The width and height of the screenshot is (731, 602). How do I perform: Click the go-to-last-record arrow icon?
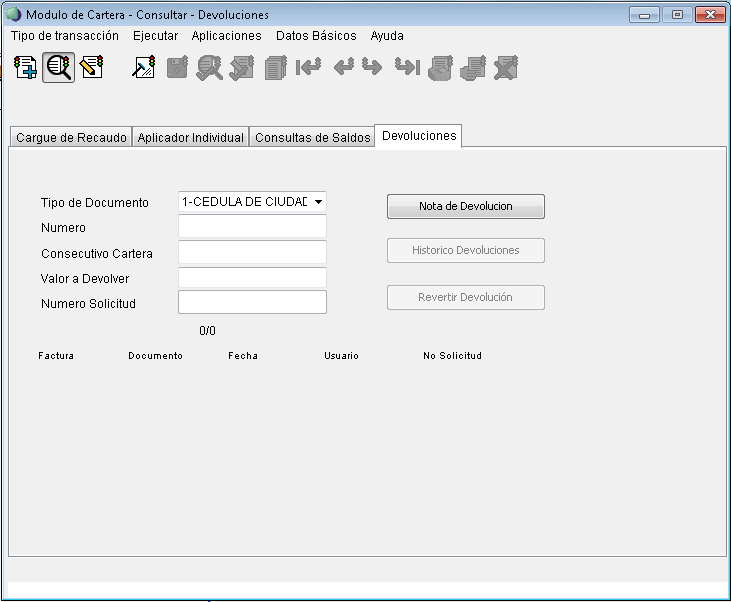(406, 68)
